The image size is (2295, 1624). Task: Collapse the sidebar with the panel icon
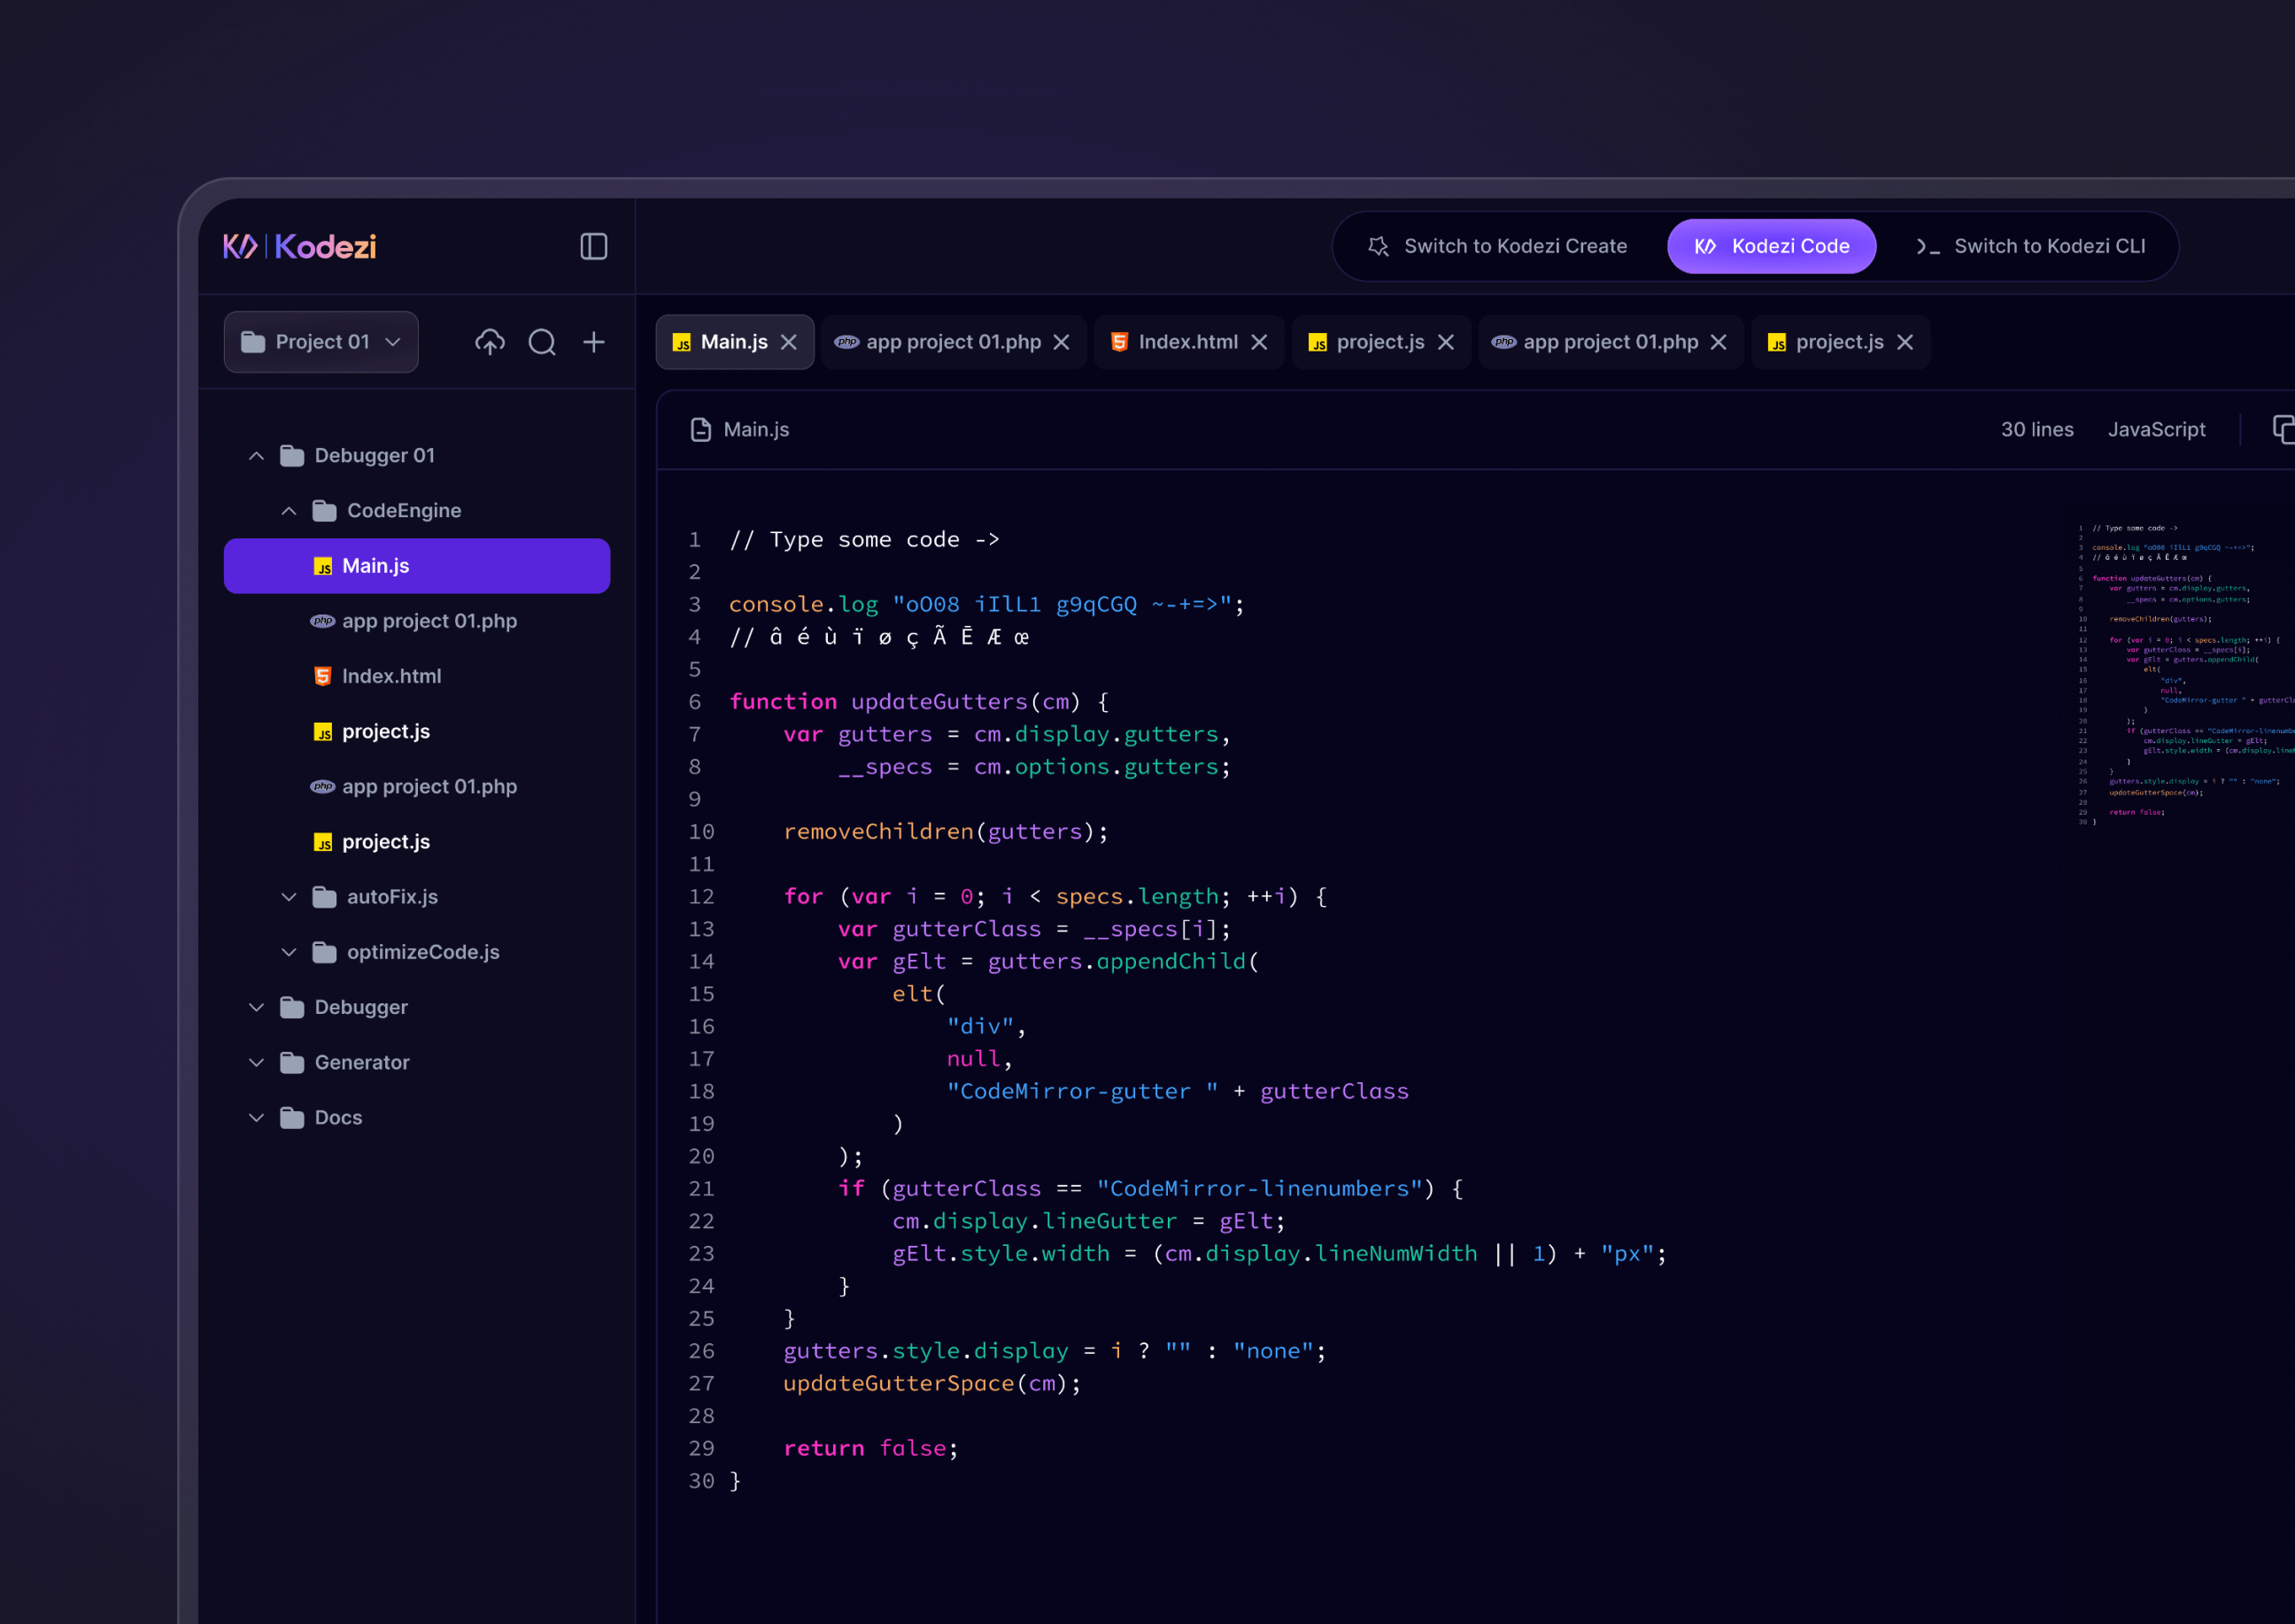click(x=592, y=246)
